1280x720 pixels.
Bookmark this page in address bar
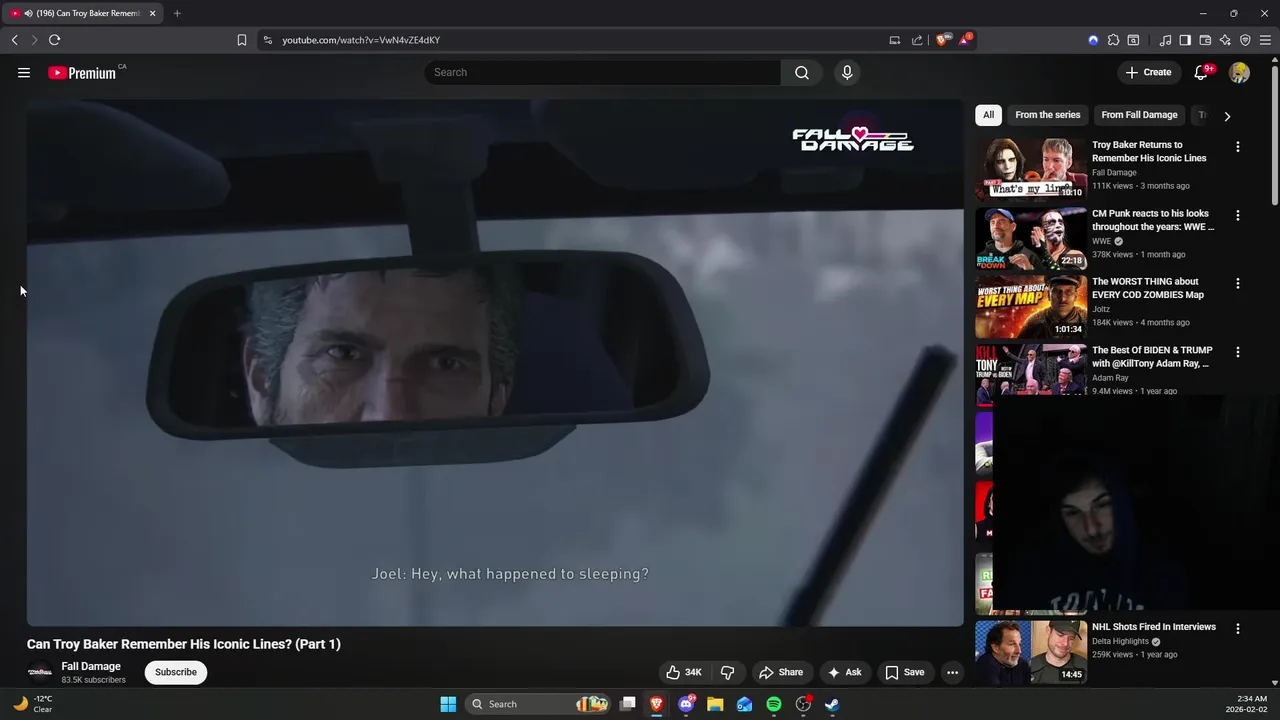click(241, 40)
